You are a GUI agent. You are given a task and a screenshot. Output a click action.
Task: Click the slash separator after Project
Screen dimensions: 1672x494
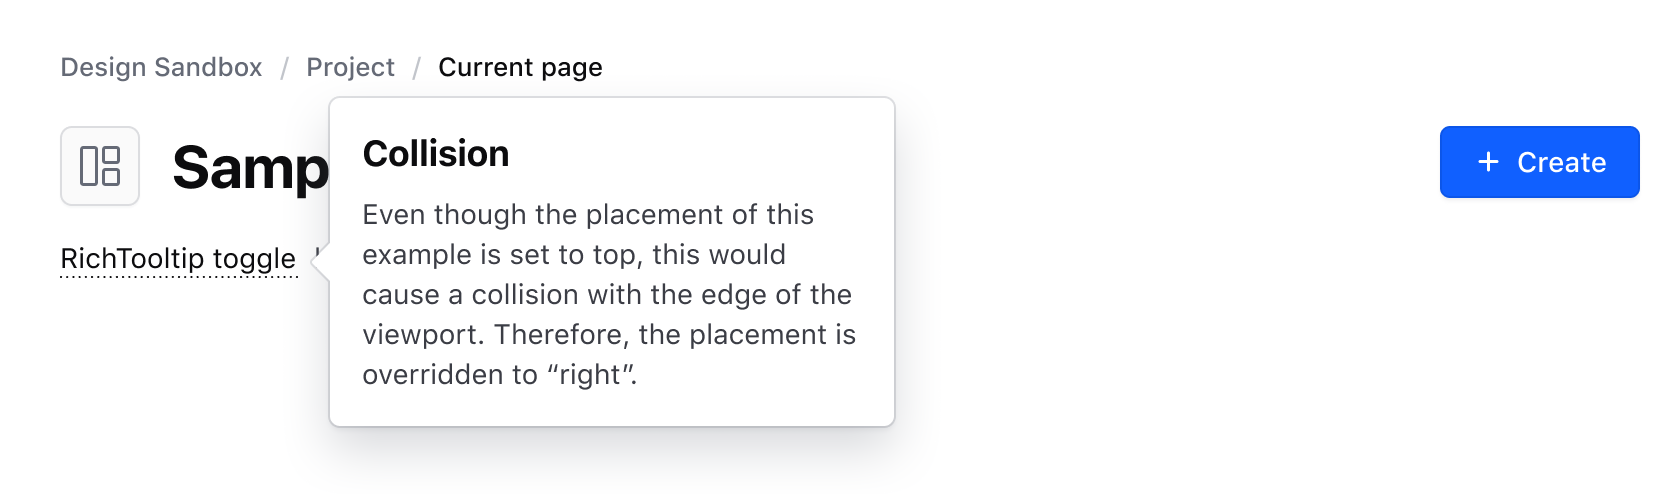[417, 68]
